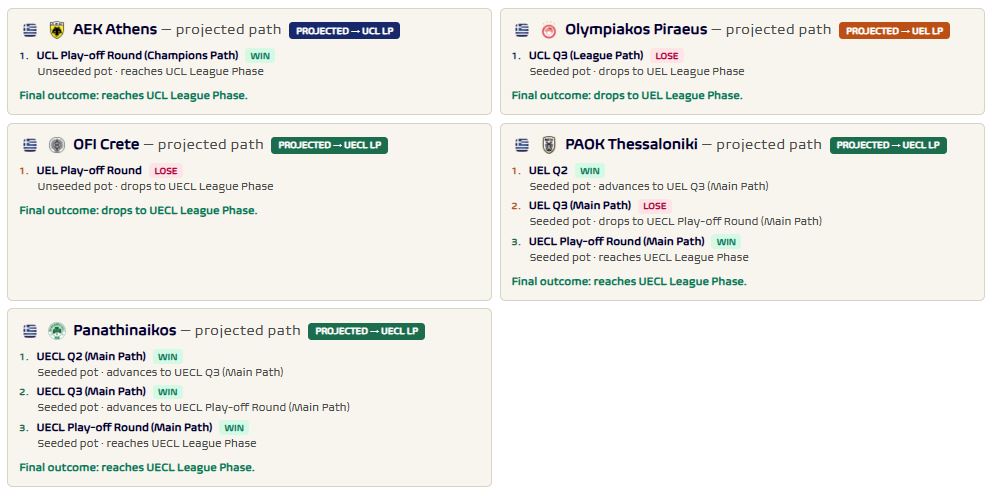Click the LOSE tag on PAOK's UEL Q3
This screenshot has width=994, height=496.
click(655, 206)
